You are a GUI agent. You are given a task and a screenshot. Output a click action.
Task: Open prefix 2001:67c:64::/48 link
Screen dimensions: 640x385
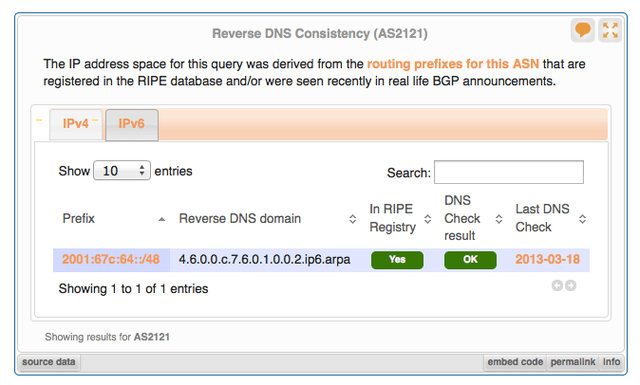pos(111,259)
